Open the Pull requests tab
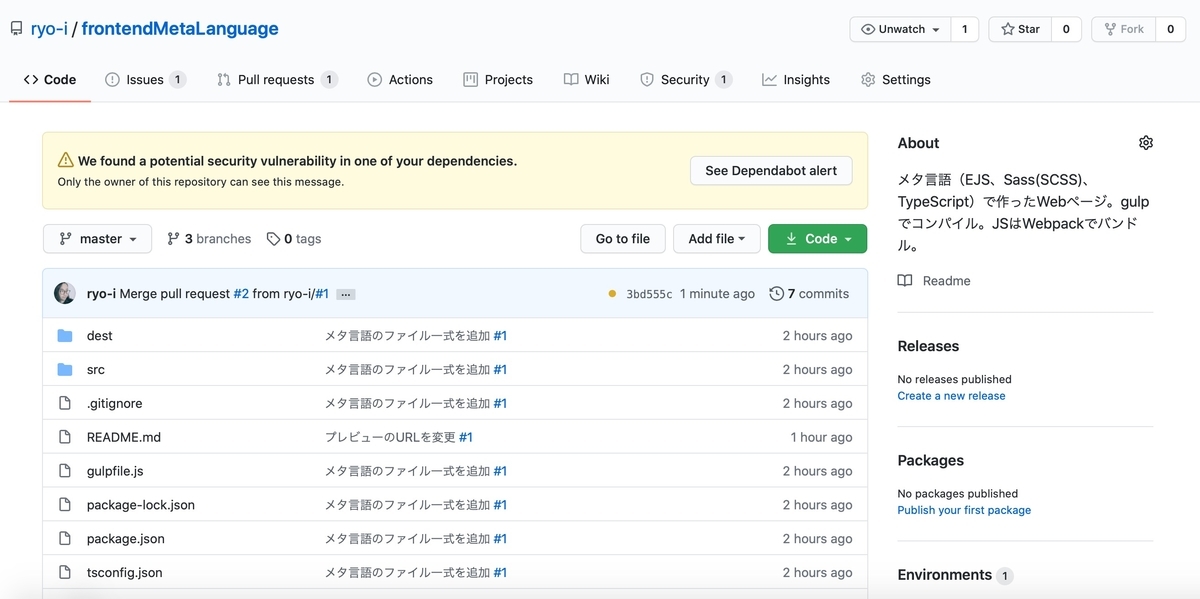 [277, 79]
